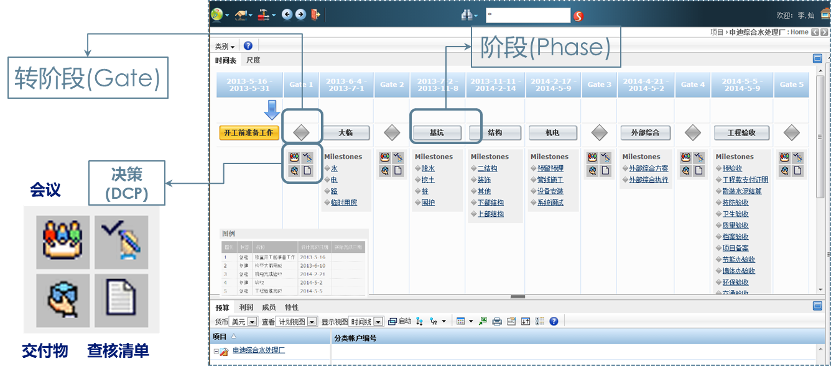This screenshot has height=370, width=832.
Task: Open Gate 2 checklist document icon
Action: pyautogui.click(x=397, y=171)
